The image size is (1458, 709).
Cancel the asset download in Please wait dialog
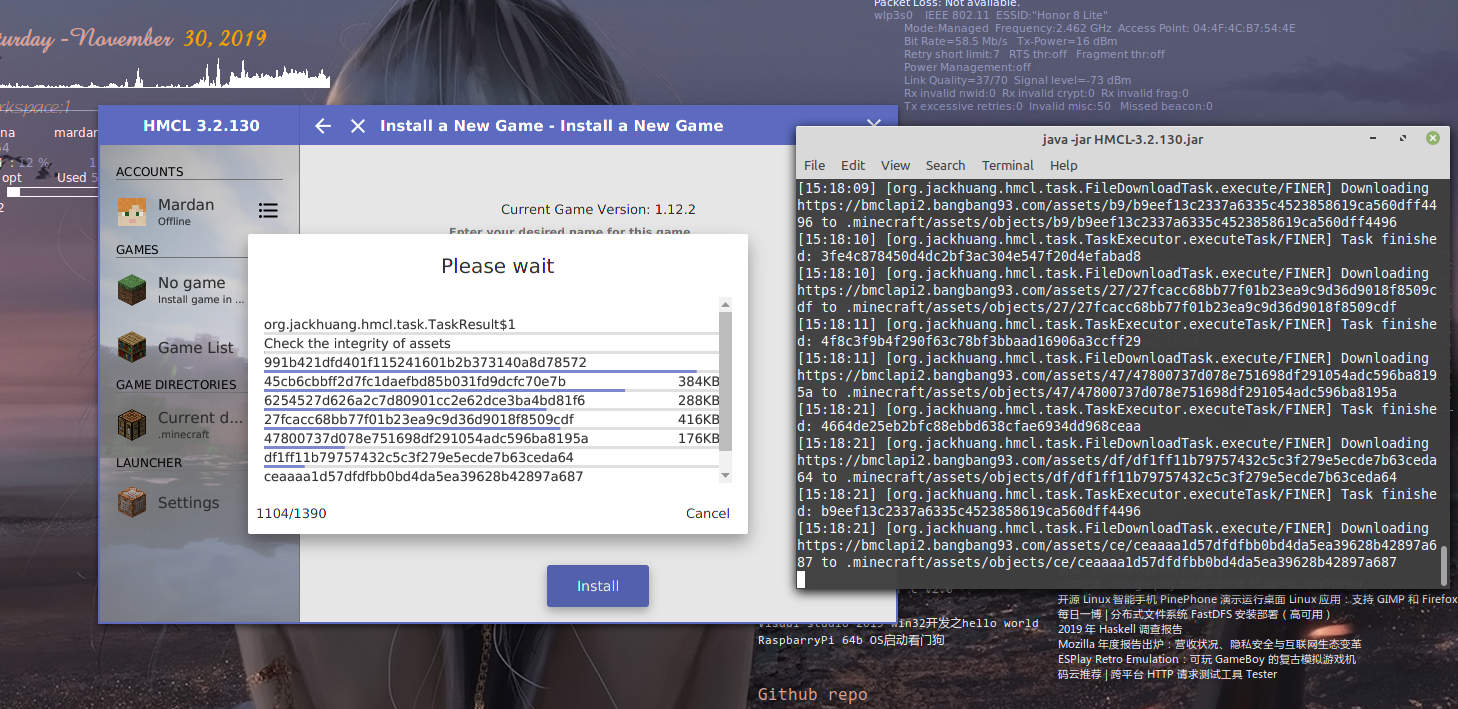point(707,513)
